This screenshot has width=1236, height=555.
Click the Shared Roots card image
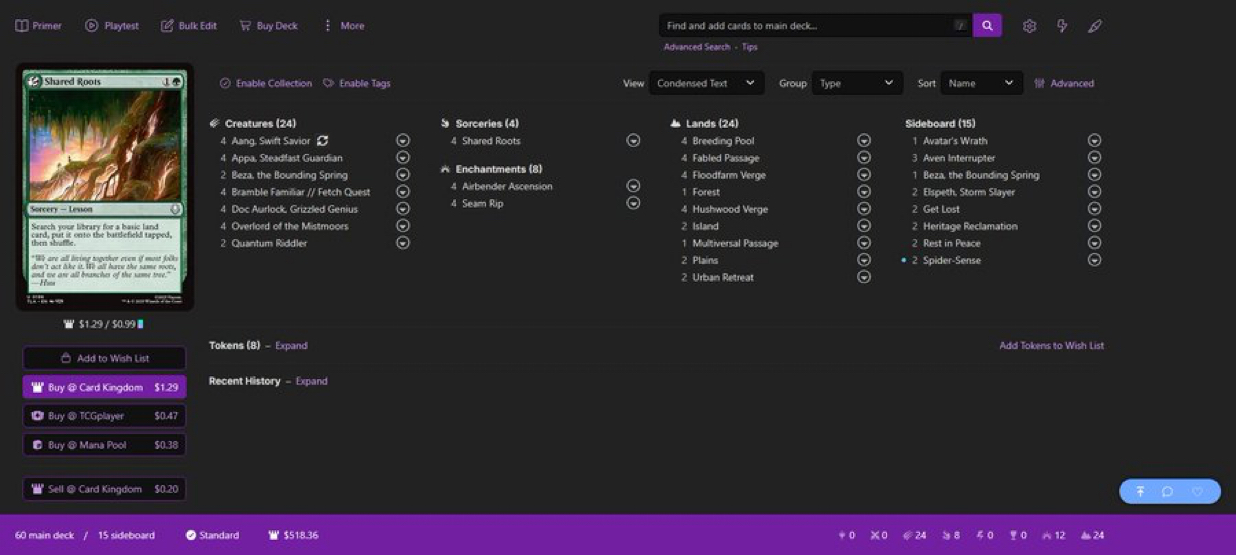coord(104,187)
